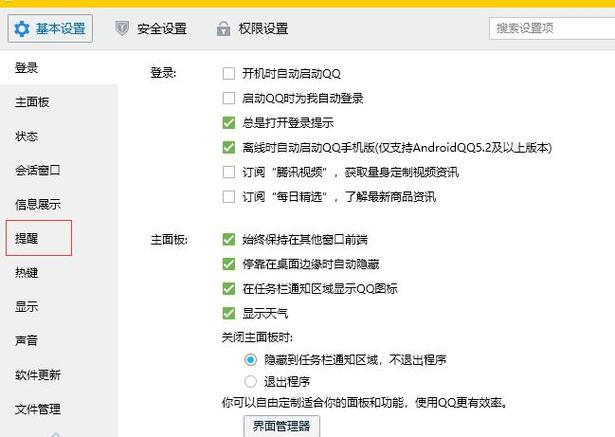Viewport: 615px width, 437px height.
Task: Click the 关闭主面板时 label text
Action: (x=257, y=337)
